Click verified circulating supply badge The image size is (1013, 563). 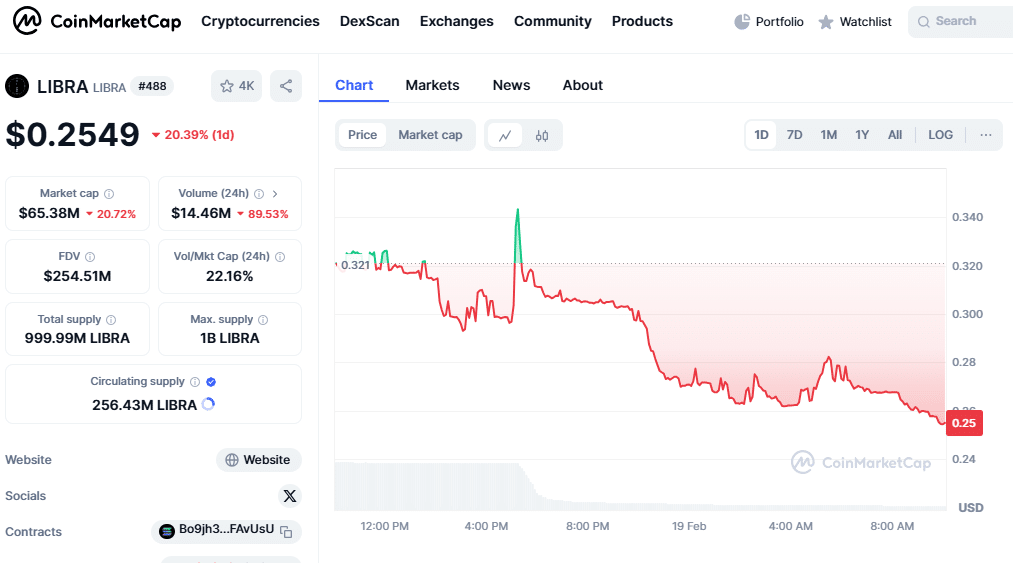(211, 382)
